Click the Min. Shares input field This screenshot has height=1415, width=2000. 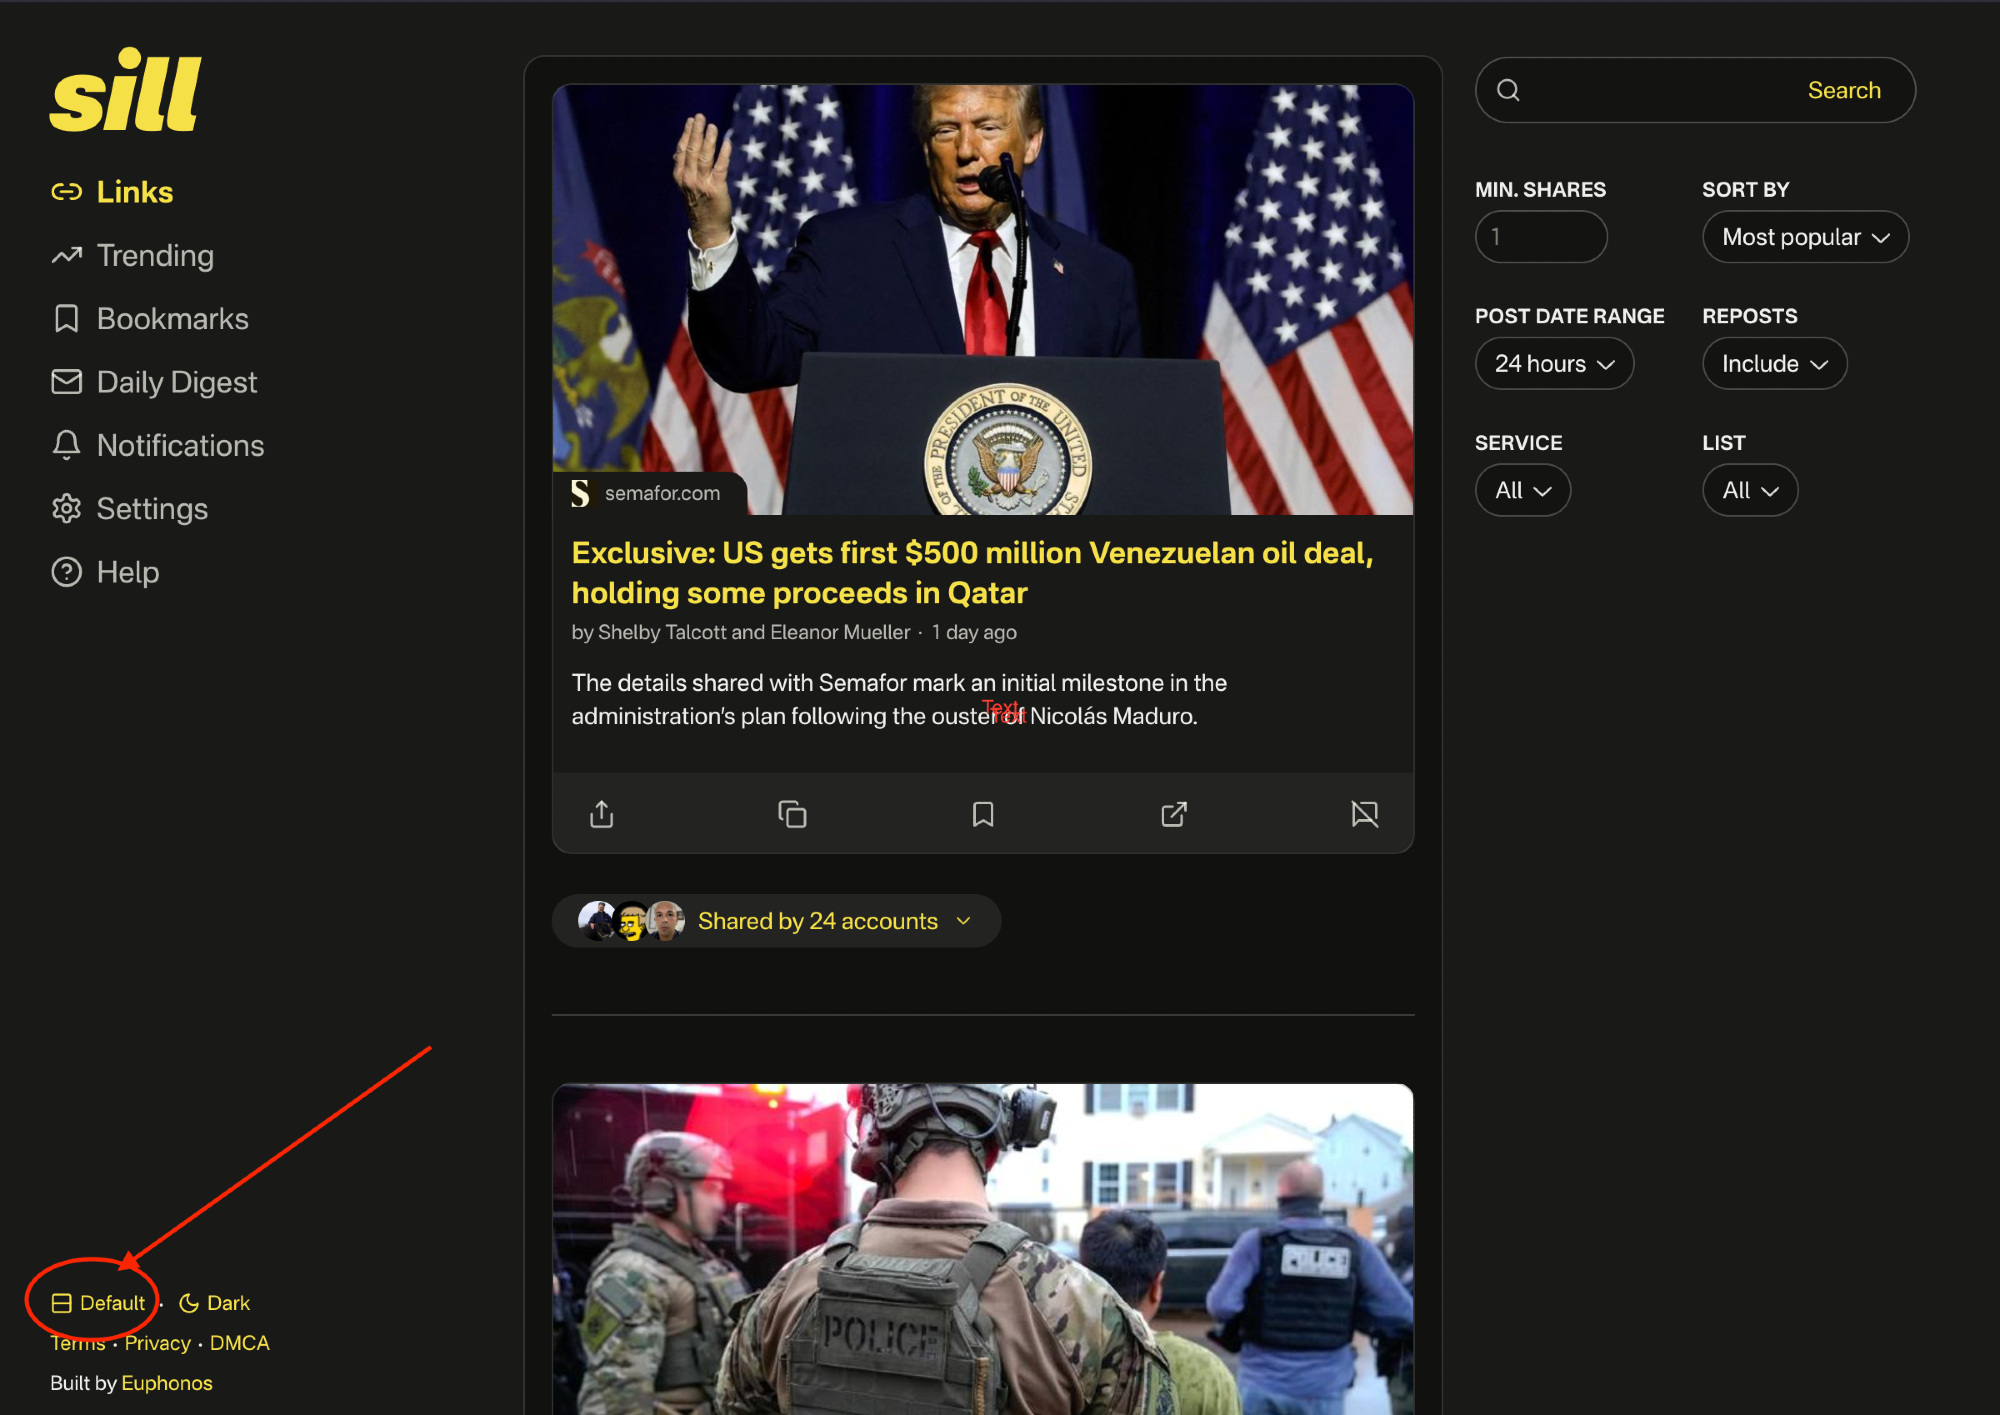(1540, 237)
